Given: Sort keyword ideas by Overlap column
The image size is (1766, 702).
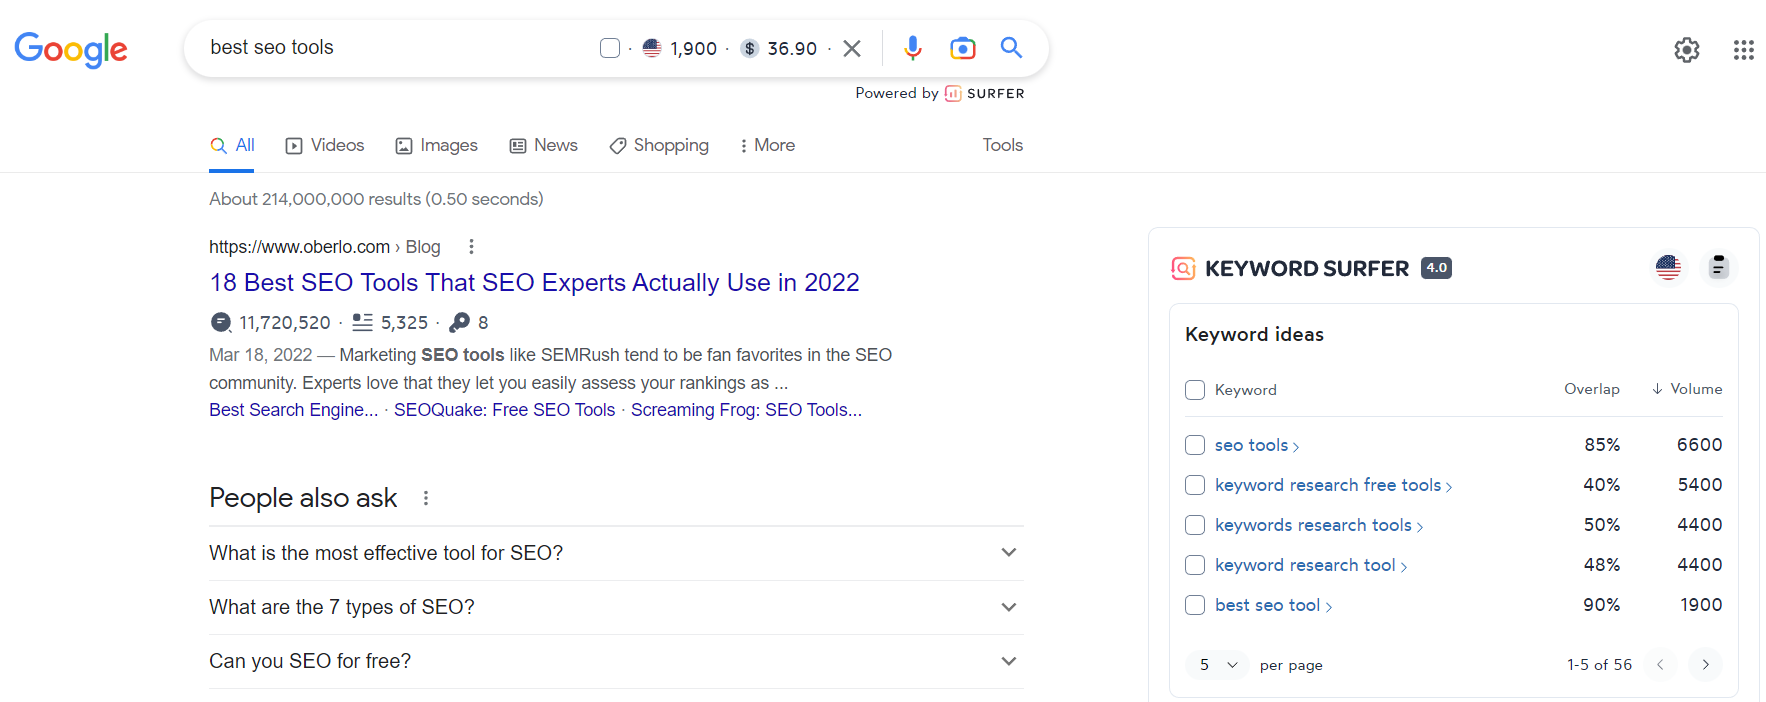Looking at the screenshot, I should coord(1592,389).
